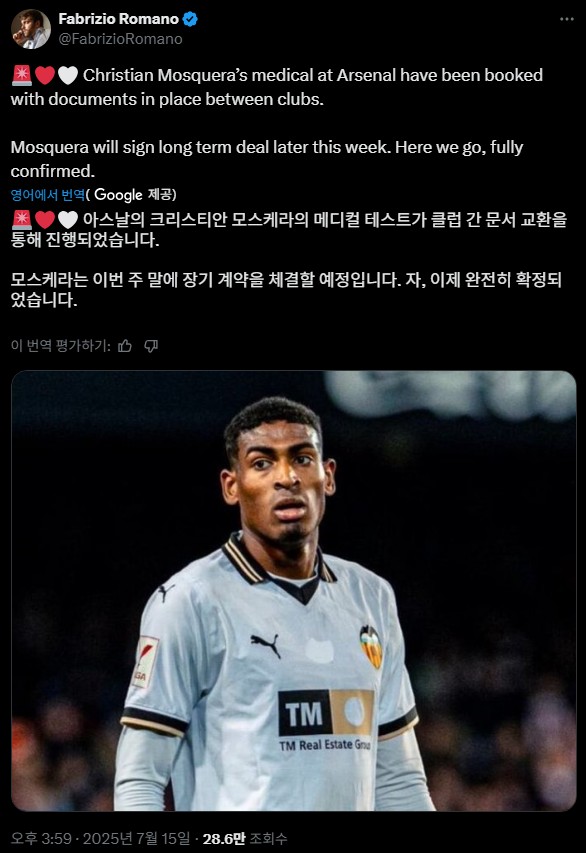
Task: Select the Korean translated tweet text
Action: 289,259
